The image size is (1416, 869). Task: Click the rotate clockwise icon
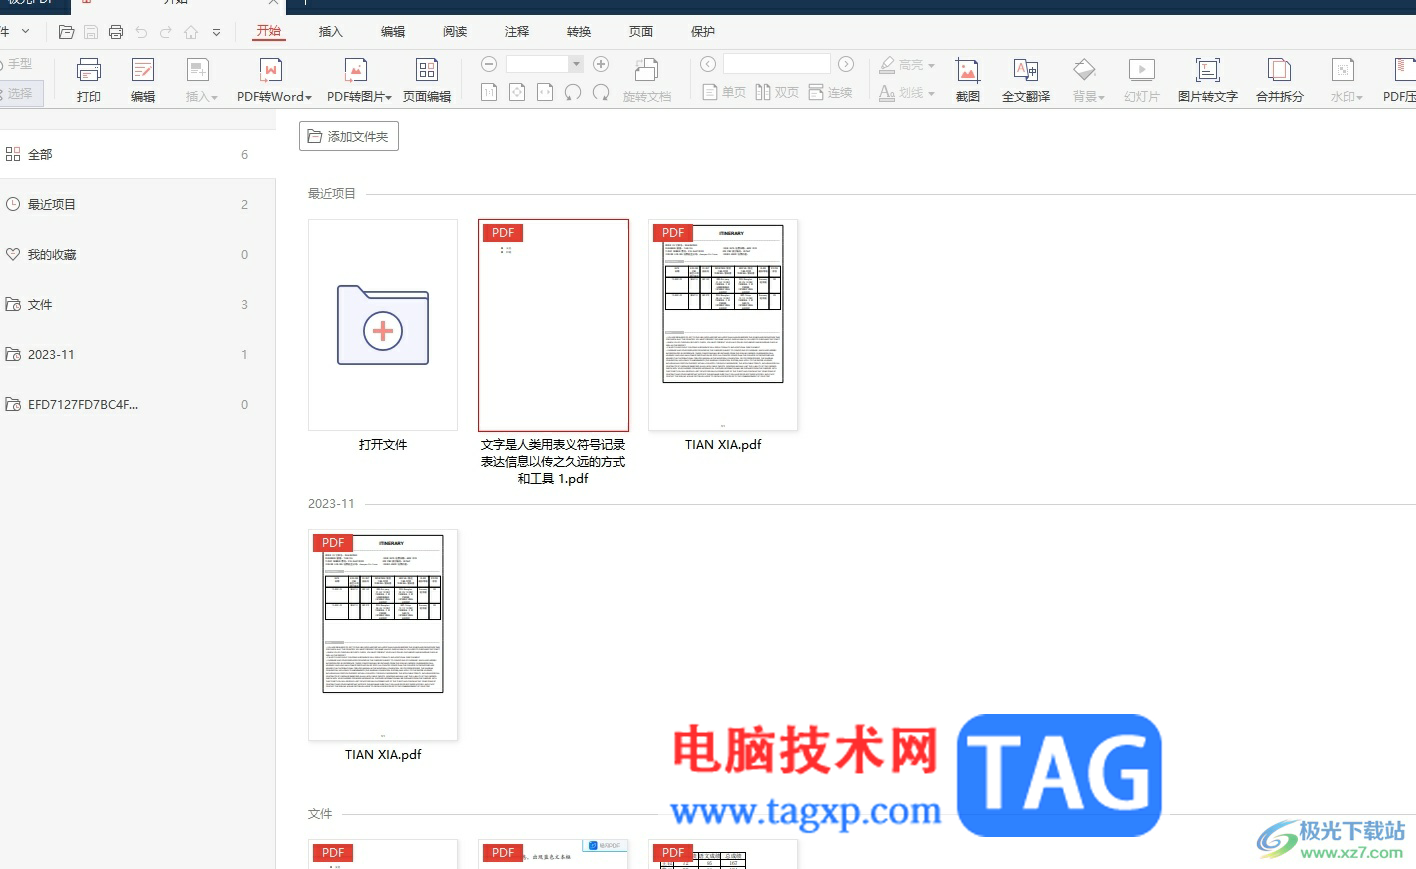coord(601,93)
